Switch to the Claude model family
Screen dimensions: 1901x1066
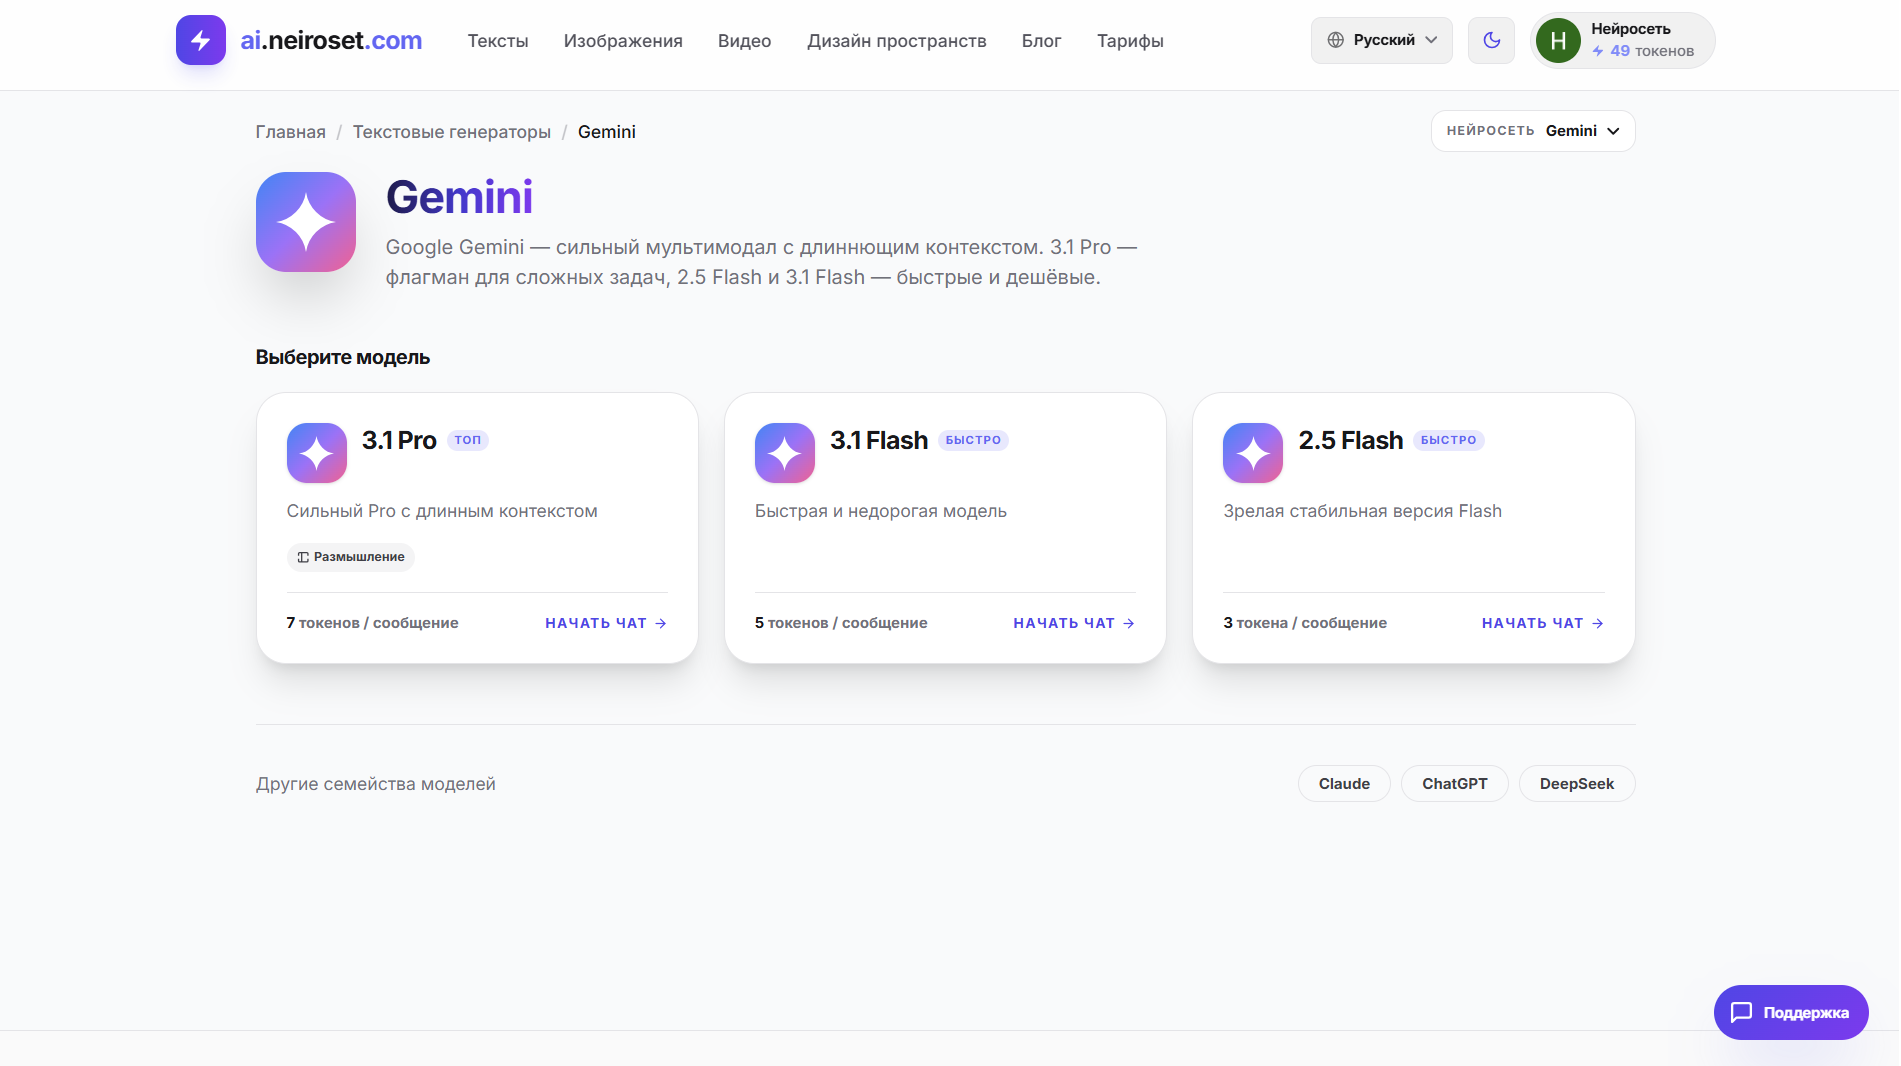click(1344, 784)
